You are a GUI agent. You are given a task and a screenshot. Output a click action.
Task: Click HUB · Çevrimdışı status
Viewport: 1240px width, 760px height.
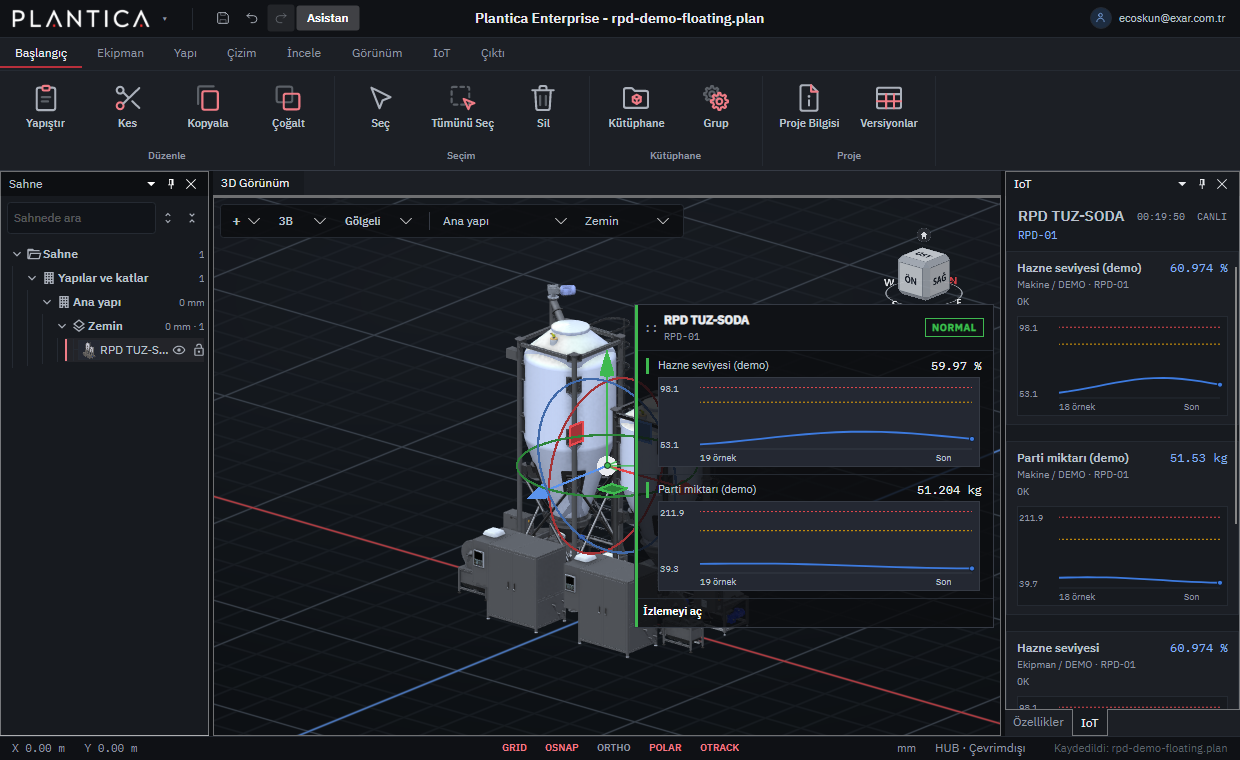coord(980,748)
